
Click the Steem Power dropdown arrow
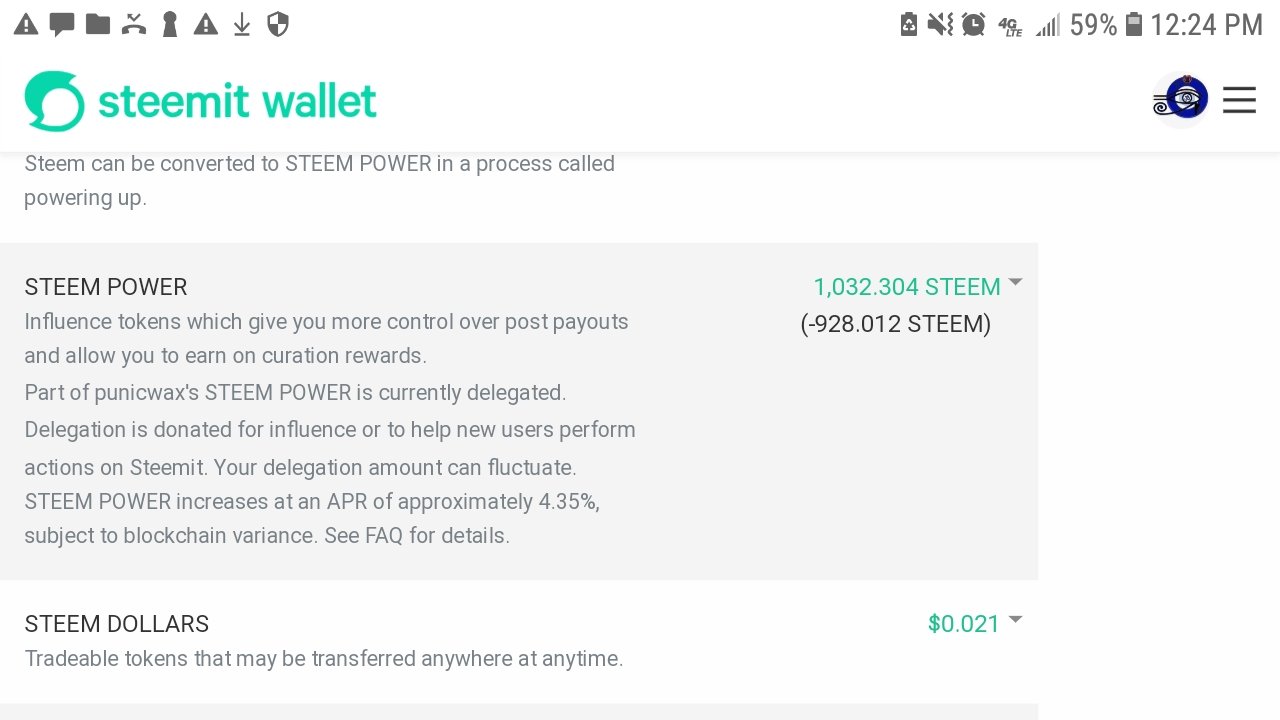point(1016,283)
